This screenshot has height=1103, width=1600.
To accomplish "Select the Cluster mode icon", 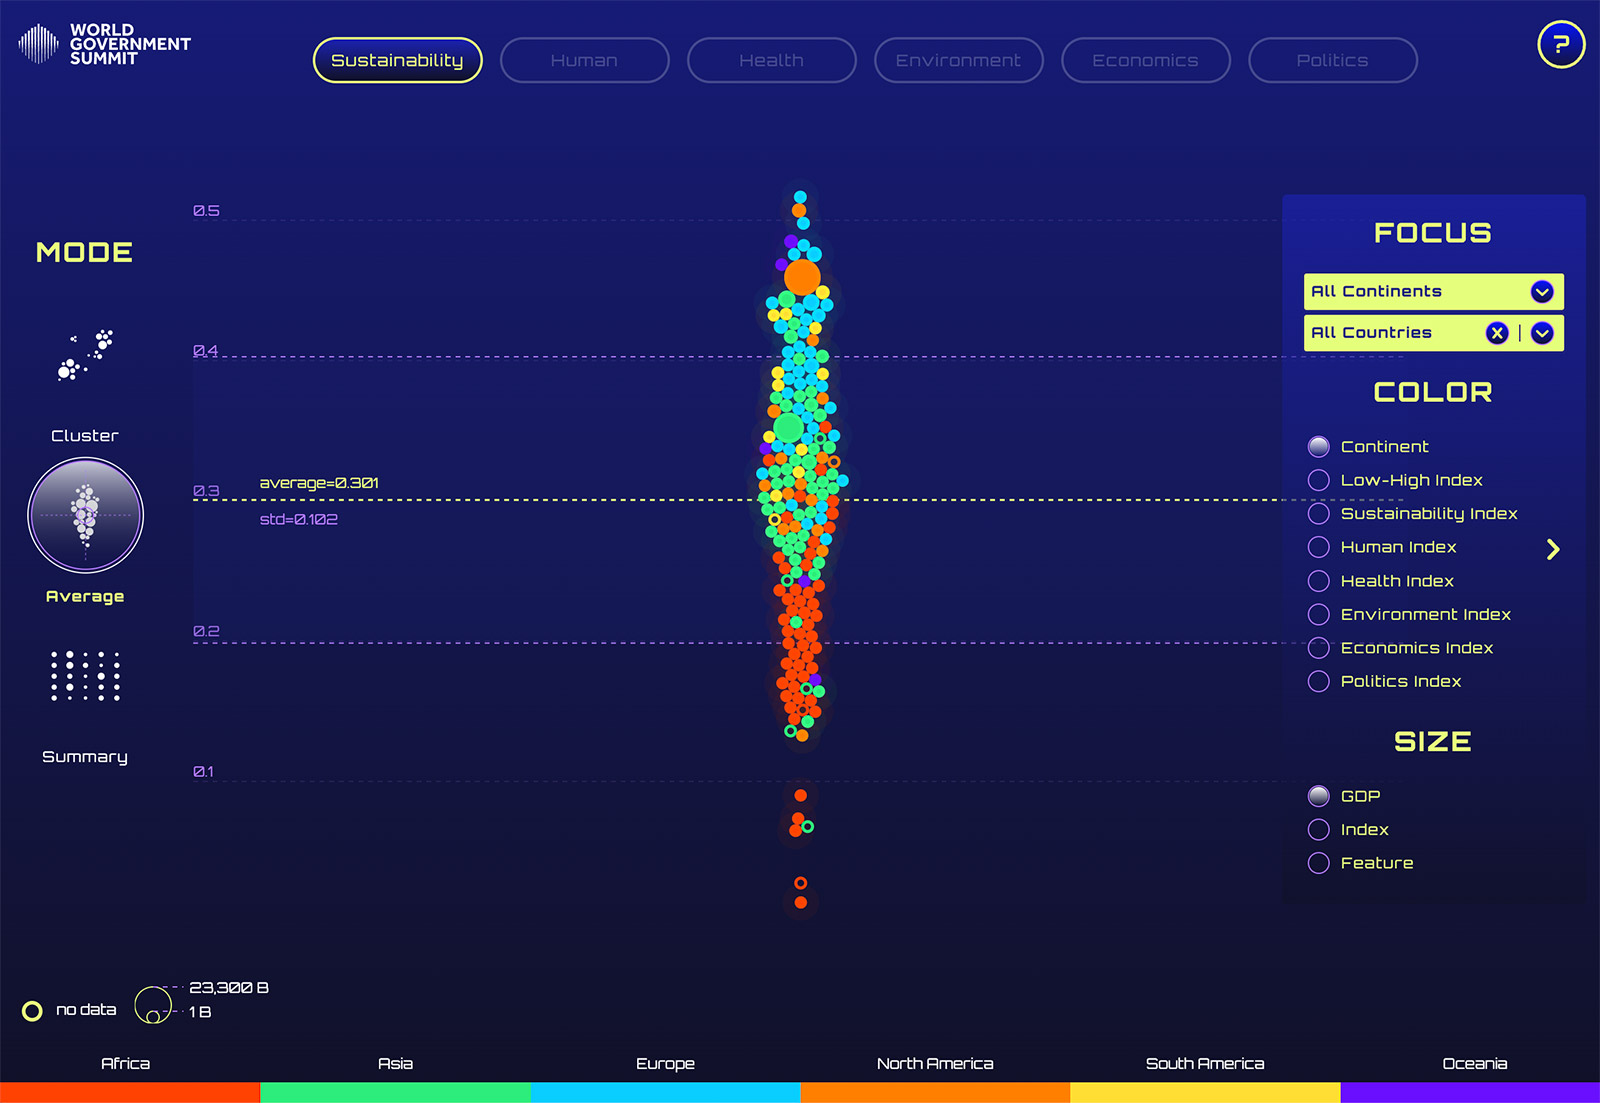I will [x=85, y=355].
